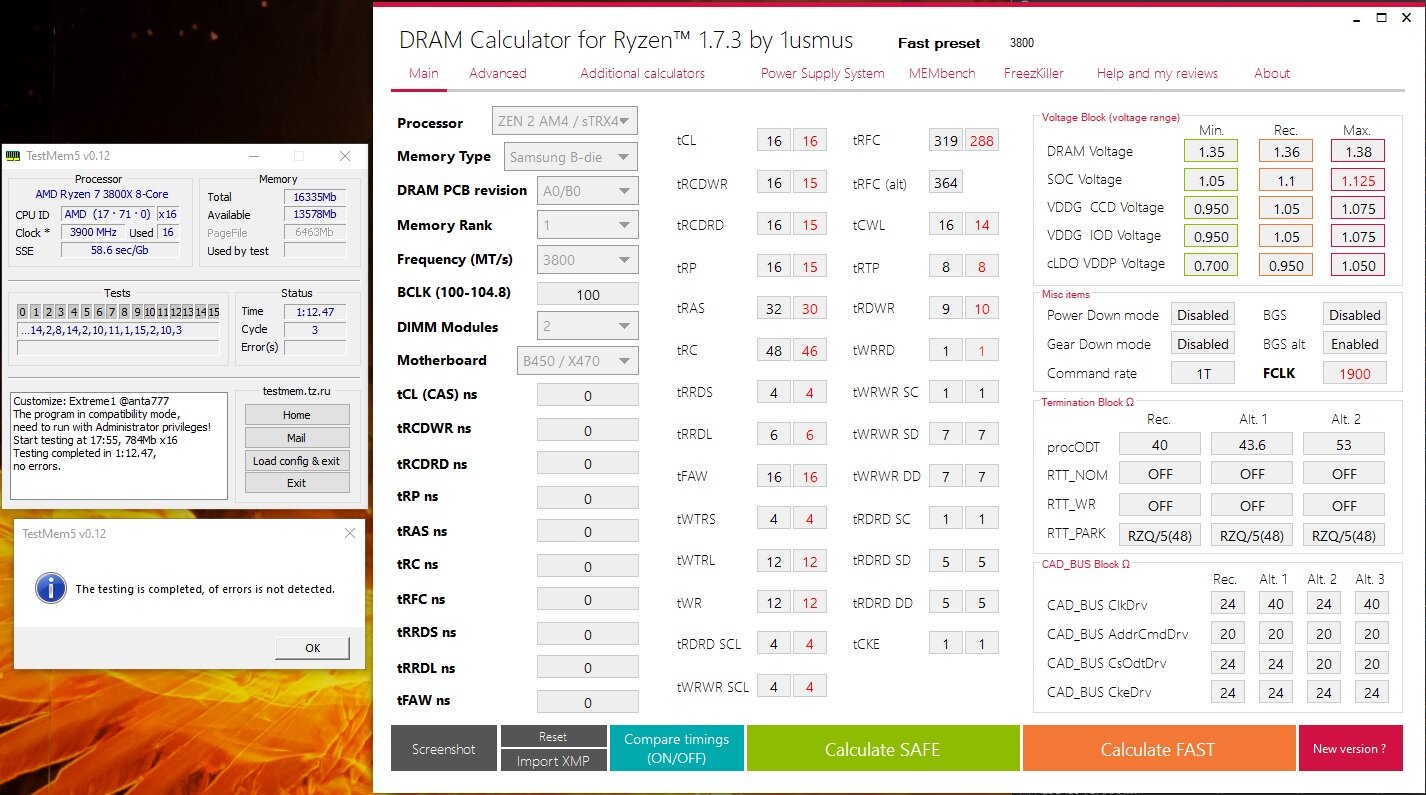Click the Gear Down mode Disabled value
1426x795 pixels.
(x=1202, y=344)
